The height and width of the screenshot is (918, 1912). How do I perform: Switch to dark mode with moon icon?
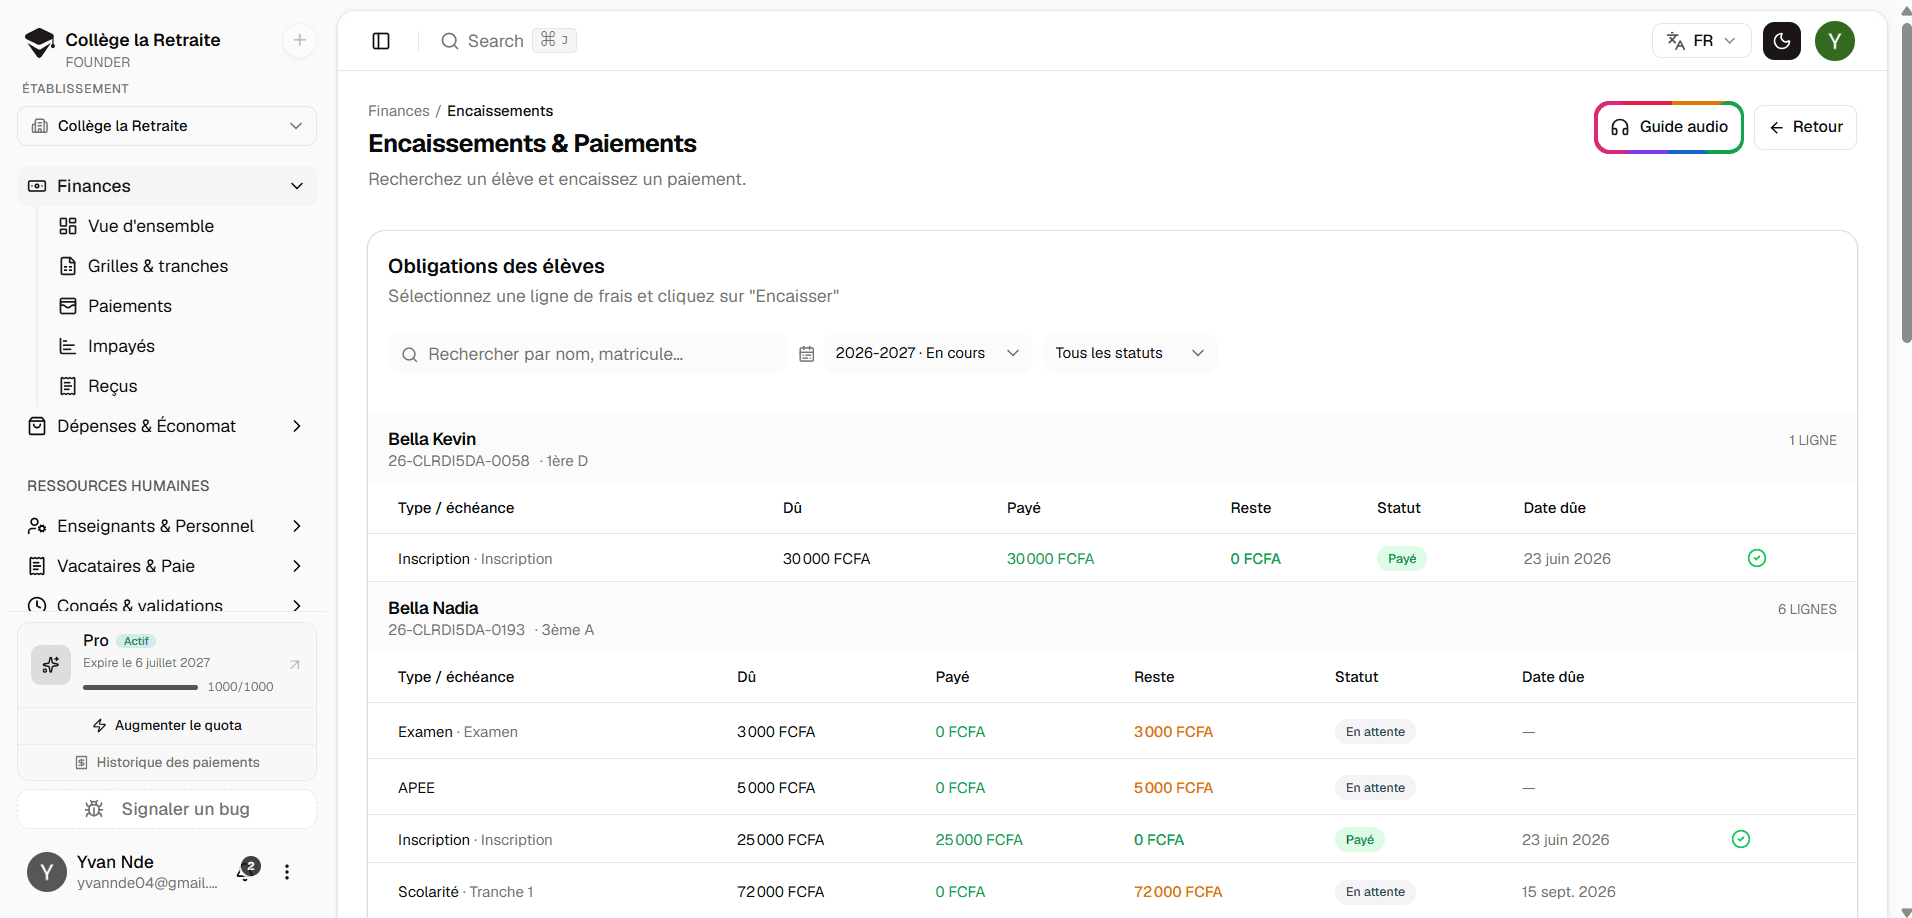click(x=1782, y=41)
